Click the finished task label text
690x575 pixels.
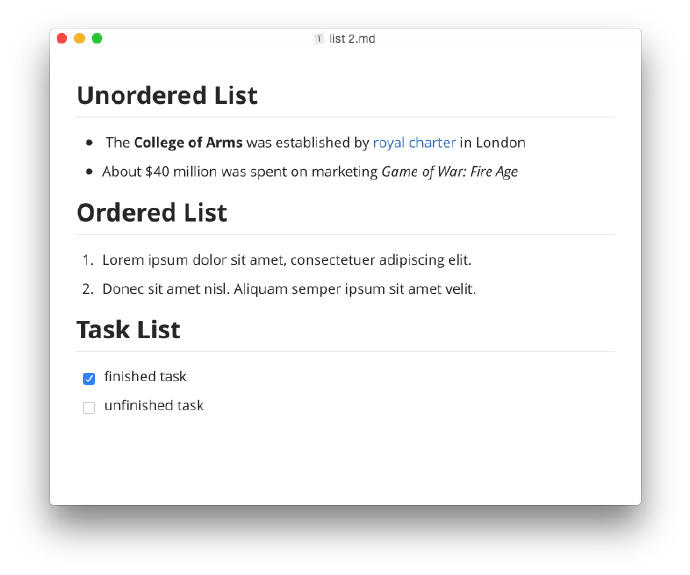click(145, 377)
